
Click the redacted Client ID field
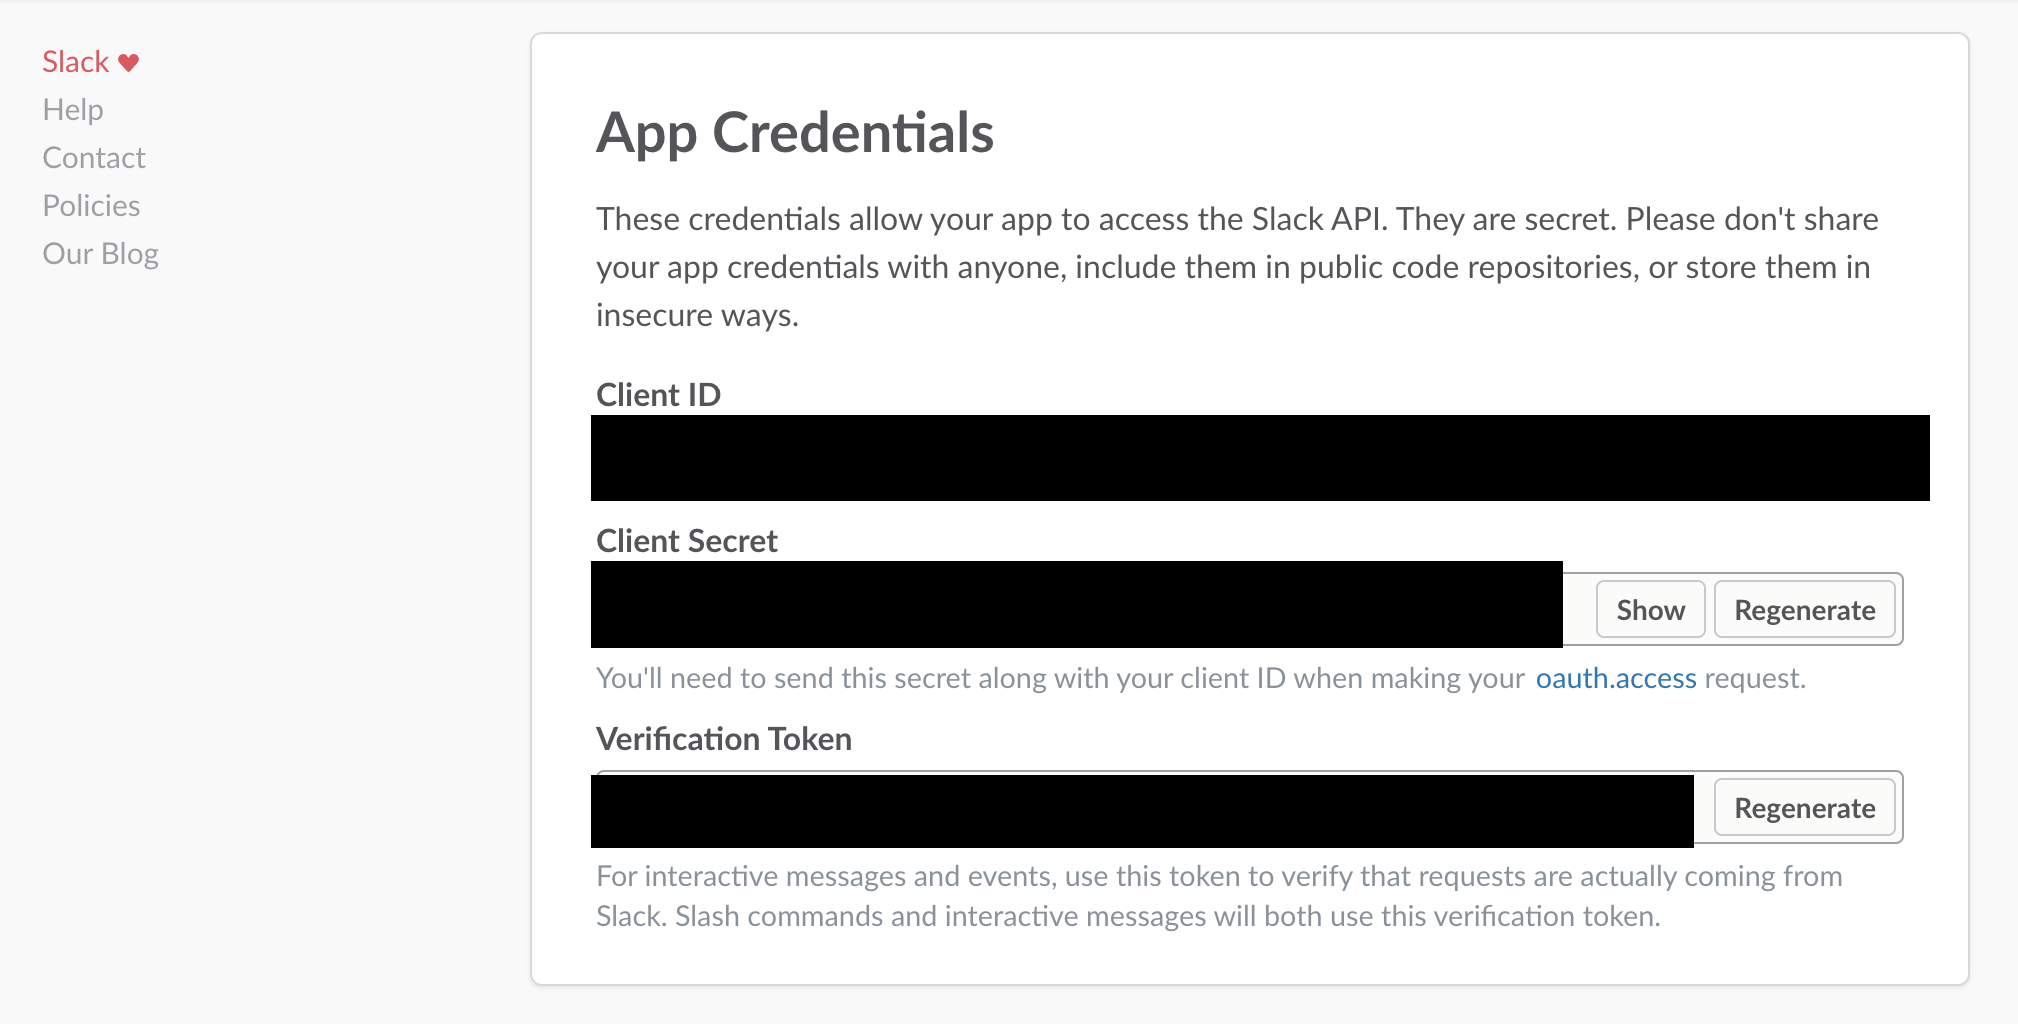click(1260, 458)
